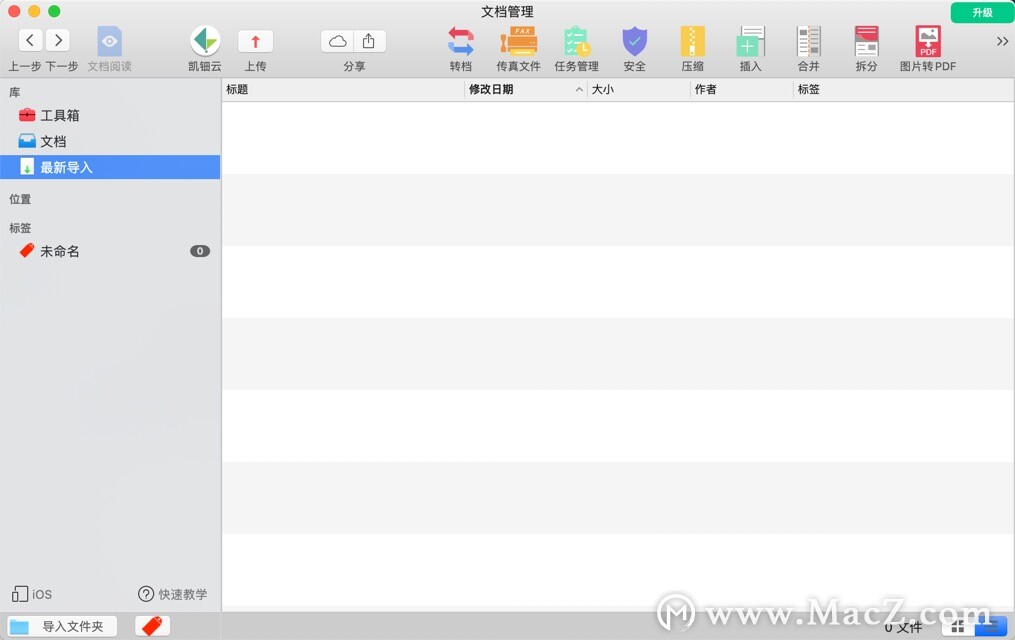Open the 转档 (convert) tool
1015x640 pixels.
[460, 45]
